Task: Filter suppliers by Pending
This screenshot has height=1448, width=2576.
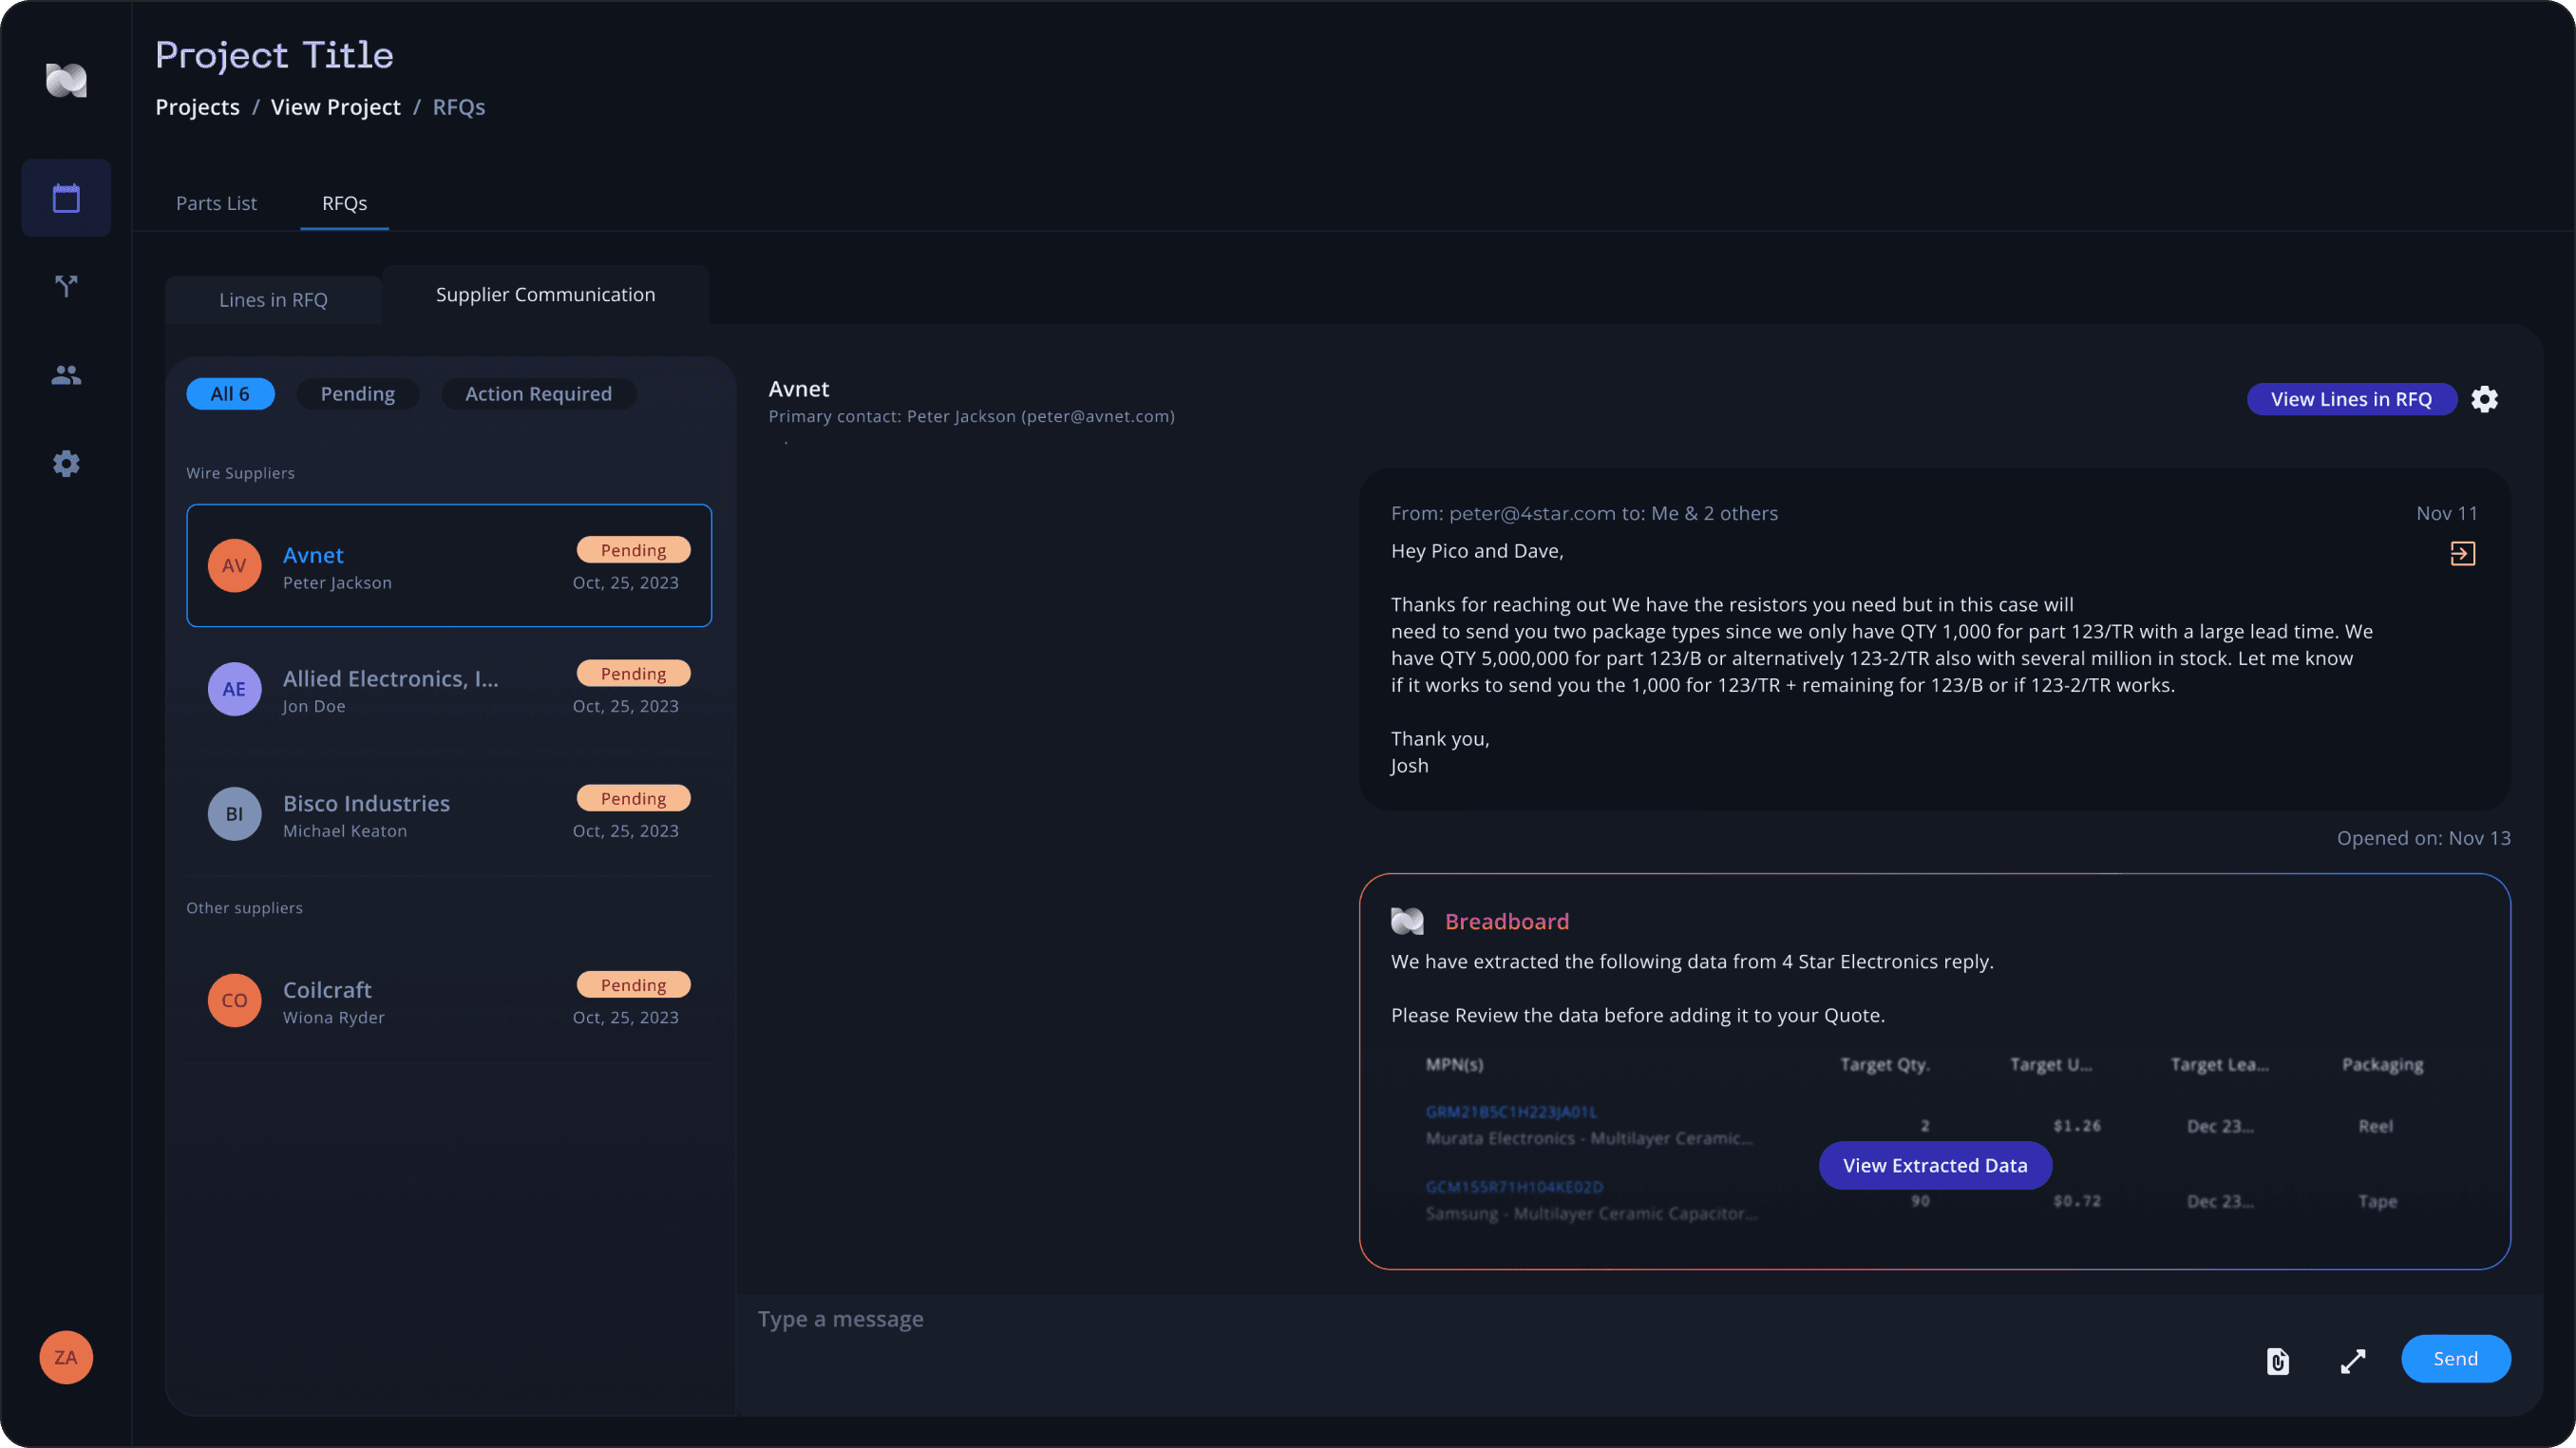Action: [357, 394]
